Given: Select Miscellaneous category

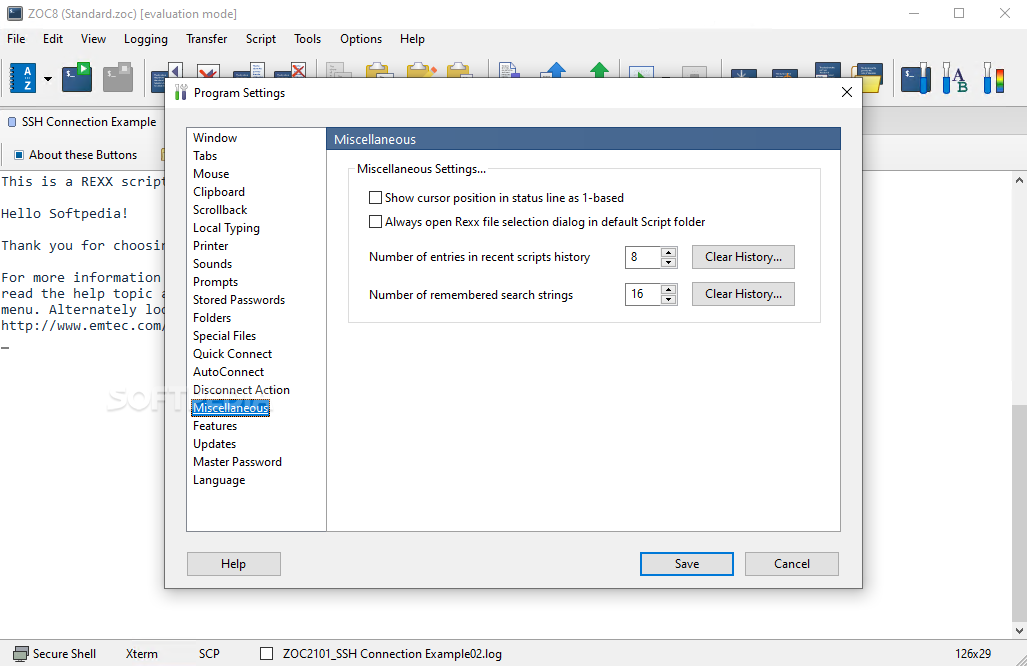Looking at the screenshot, I should click(231, 408).
